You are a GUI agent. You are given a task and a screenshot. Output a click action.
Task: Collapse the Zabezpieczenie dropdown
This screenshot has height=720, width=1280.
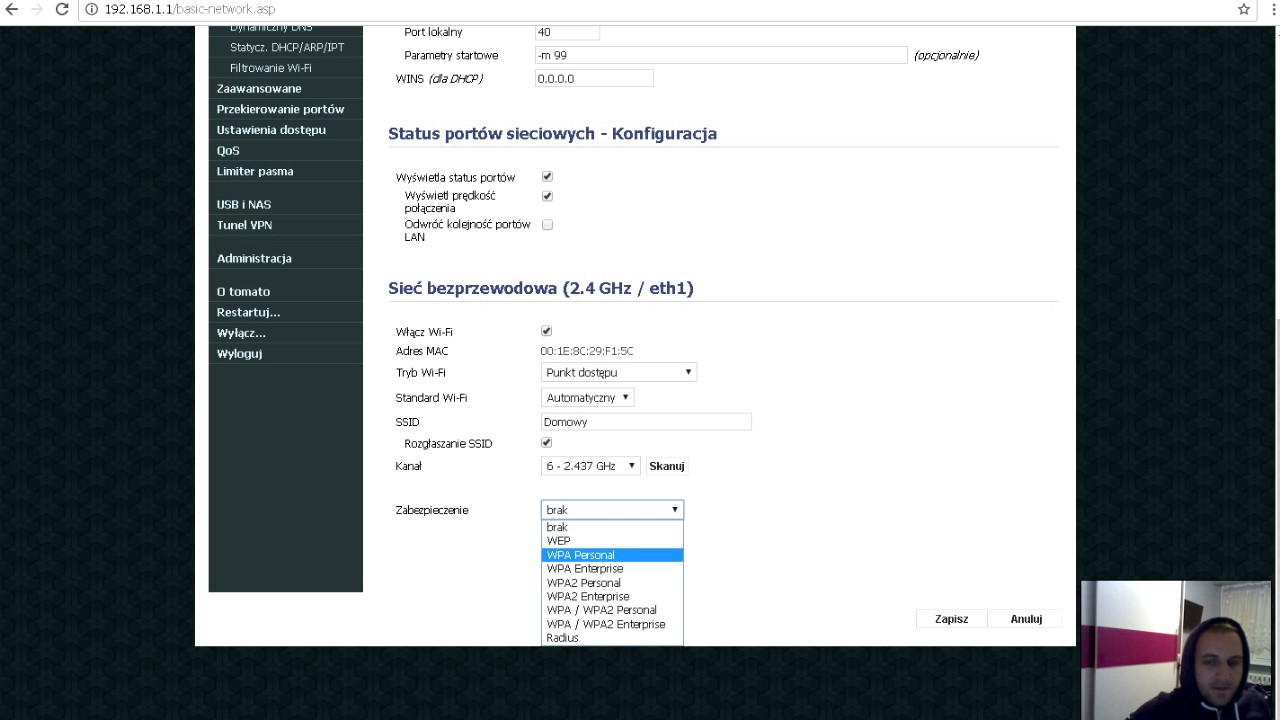[x=612, y=510]
